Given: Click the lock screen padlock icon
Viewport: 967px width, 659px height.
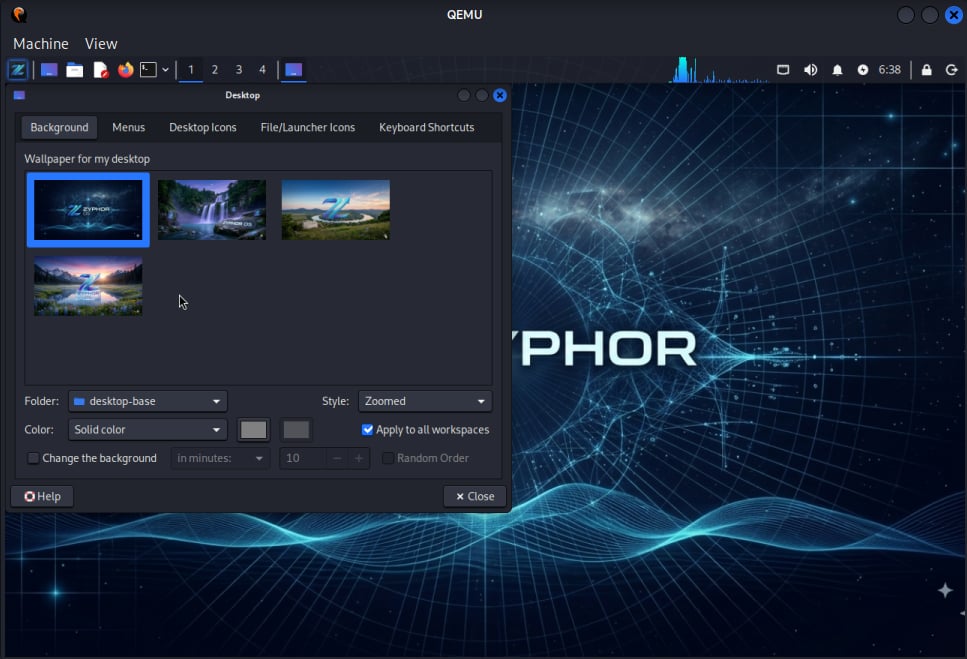Looking at the screenshot, I should pos(926,70).
